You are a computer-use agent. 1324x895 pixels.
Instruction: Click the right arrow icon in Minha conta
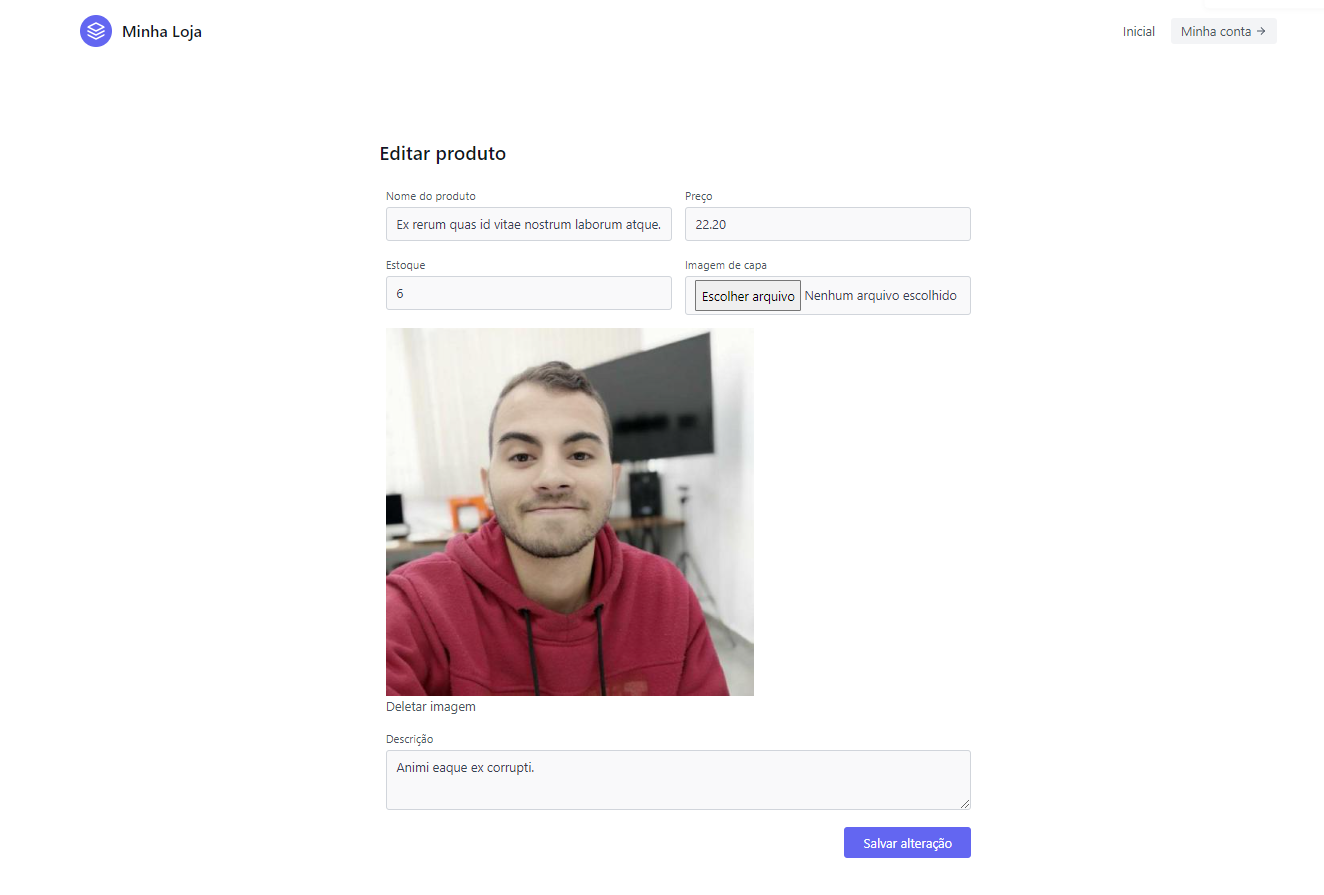pos(1261,31)
